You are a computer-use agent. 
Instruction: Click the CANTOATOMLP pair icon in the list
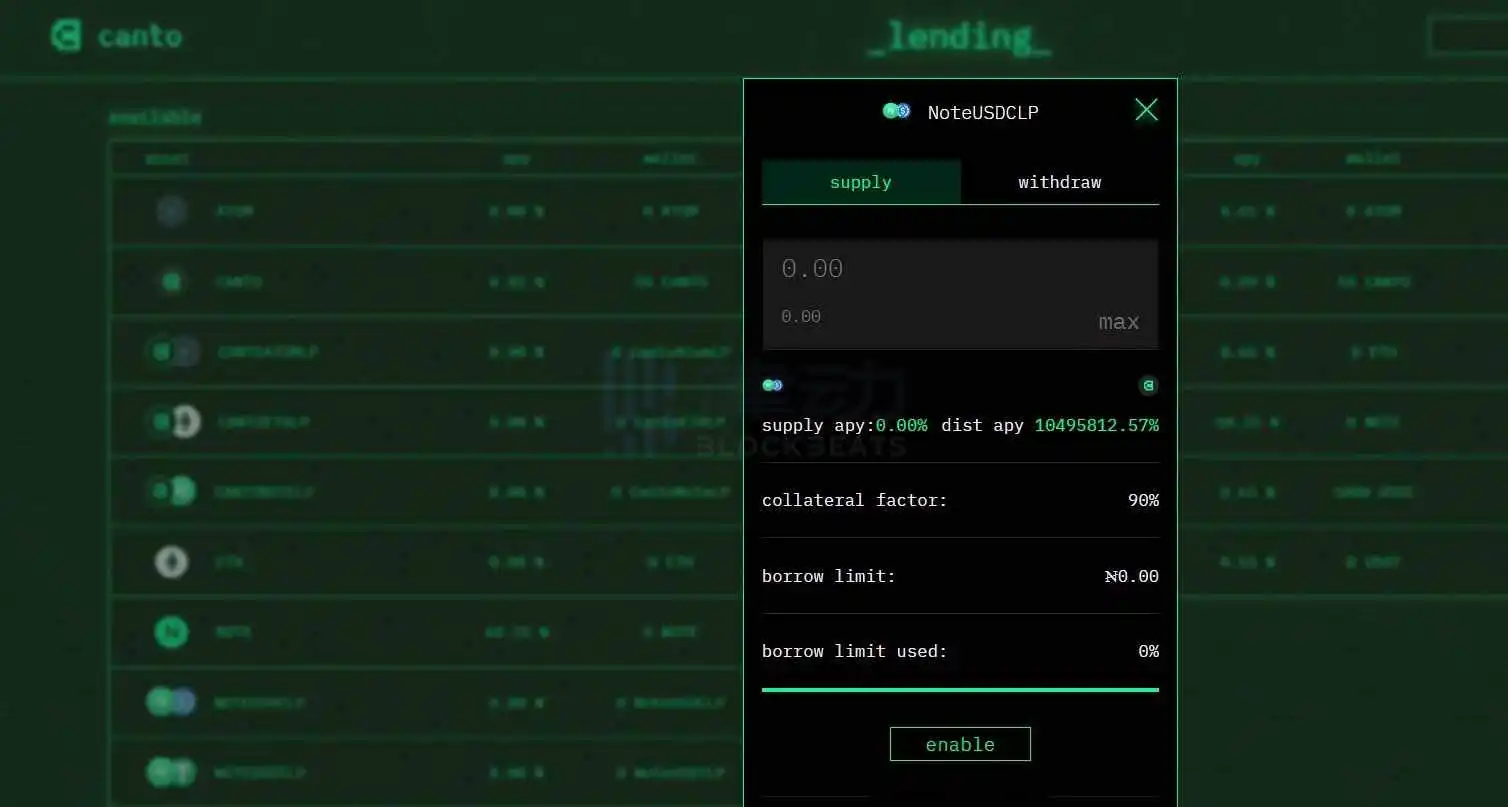click(x=173, y=351)
